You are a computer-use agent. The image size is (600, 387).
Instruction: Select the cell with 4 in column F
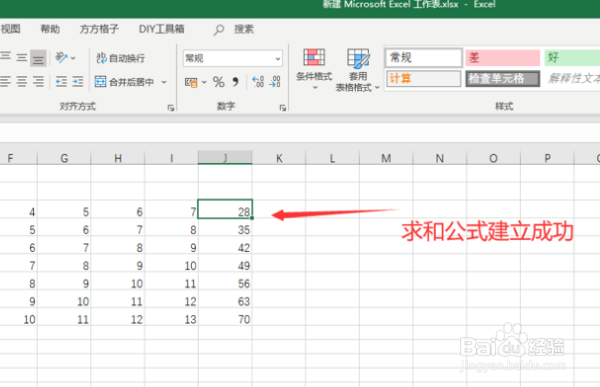tap(18, 209)
